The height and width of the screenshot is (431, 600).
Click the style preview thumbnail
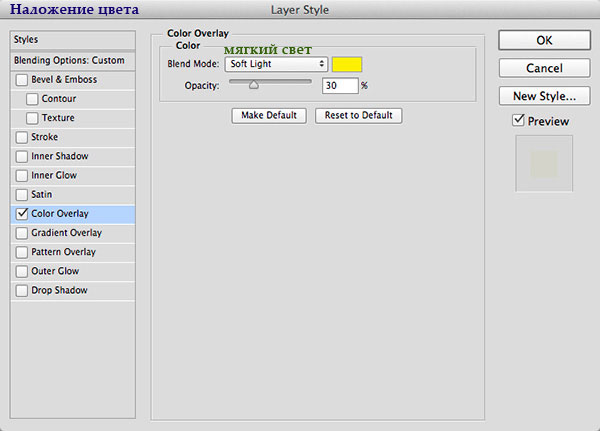(544, 163)
